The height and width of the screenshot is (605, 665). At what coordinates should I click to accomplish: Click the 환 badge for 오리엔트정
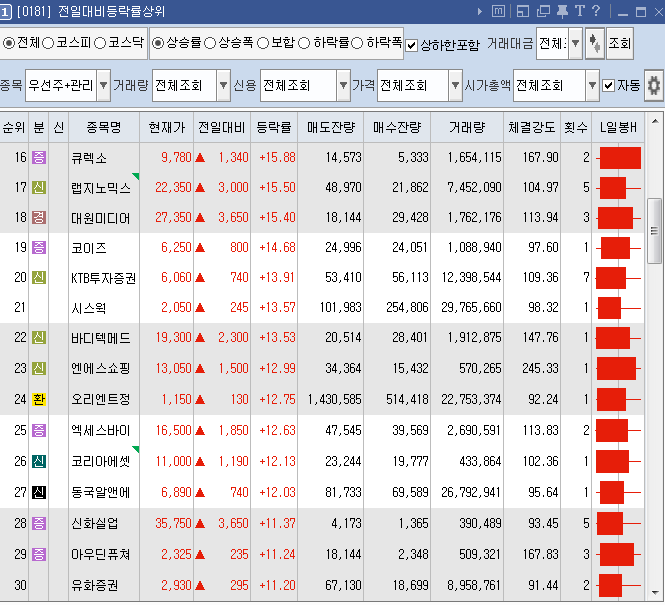pos(39,399)
